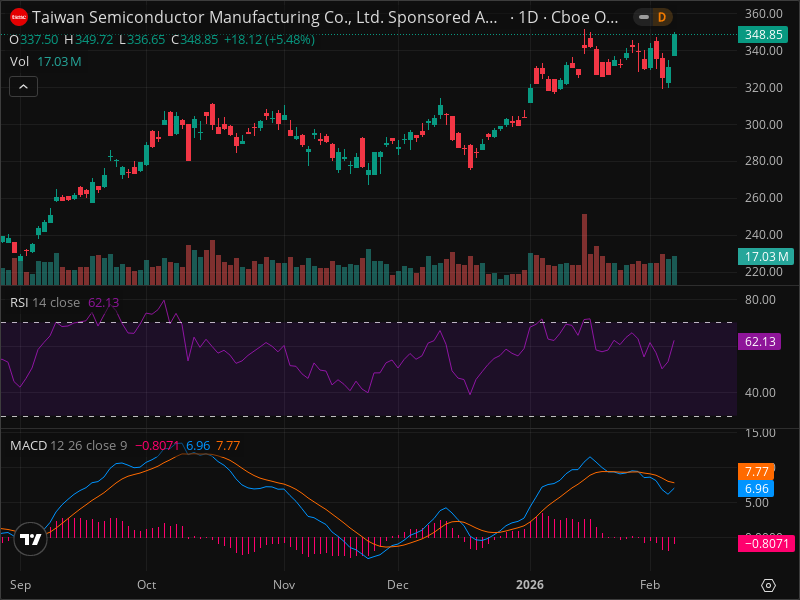Click the -0.8071 histogram value label
800x600 pixels.
[x=766, y=543]
